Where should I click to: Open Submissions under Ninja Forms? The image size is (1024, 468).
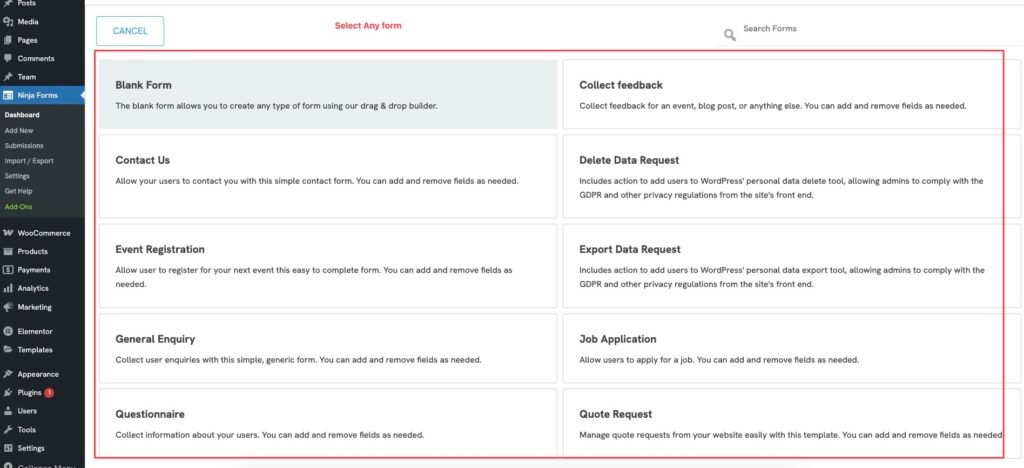pyautogui.click(x=24, y=146)
